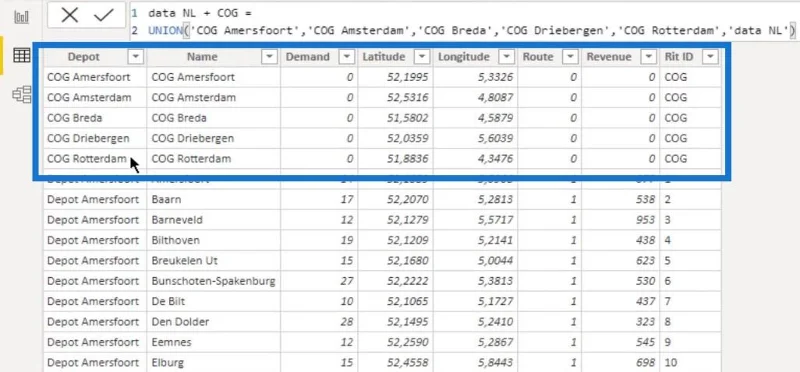Click the Name cell 'Bilthoven'

213,240
